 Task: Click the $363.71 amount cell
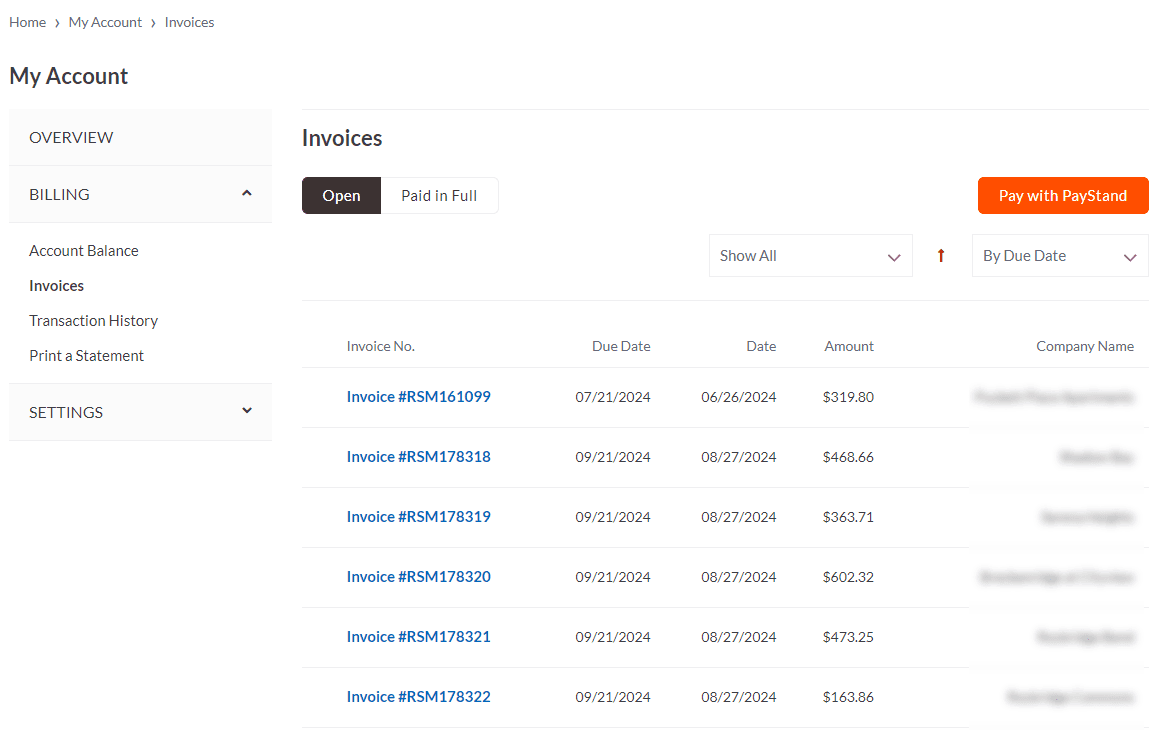(x=848, y=517)
